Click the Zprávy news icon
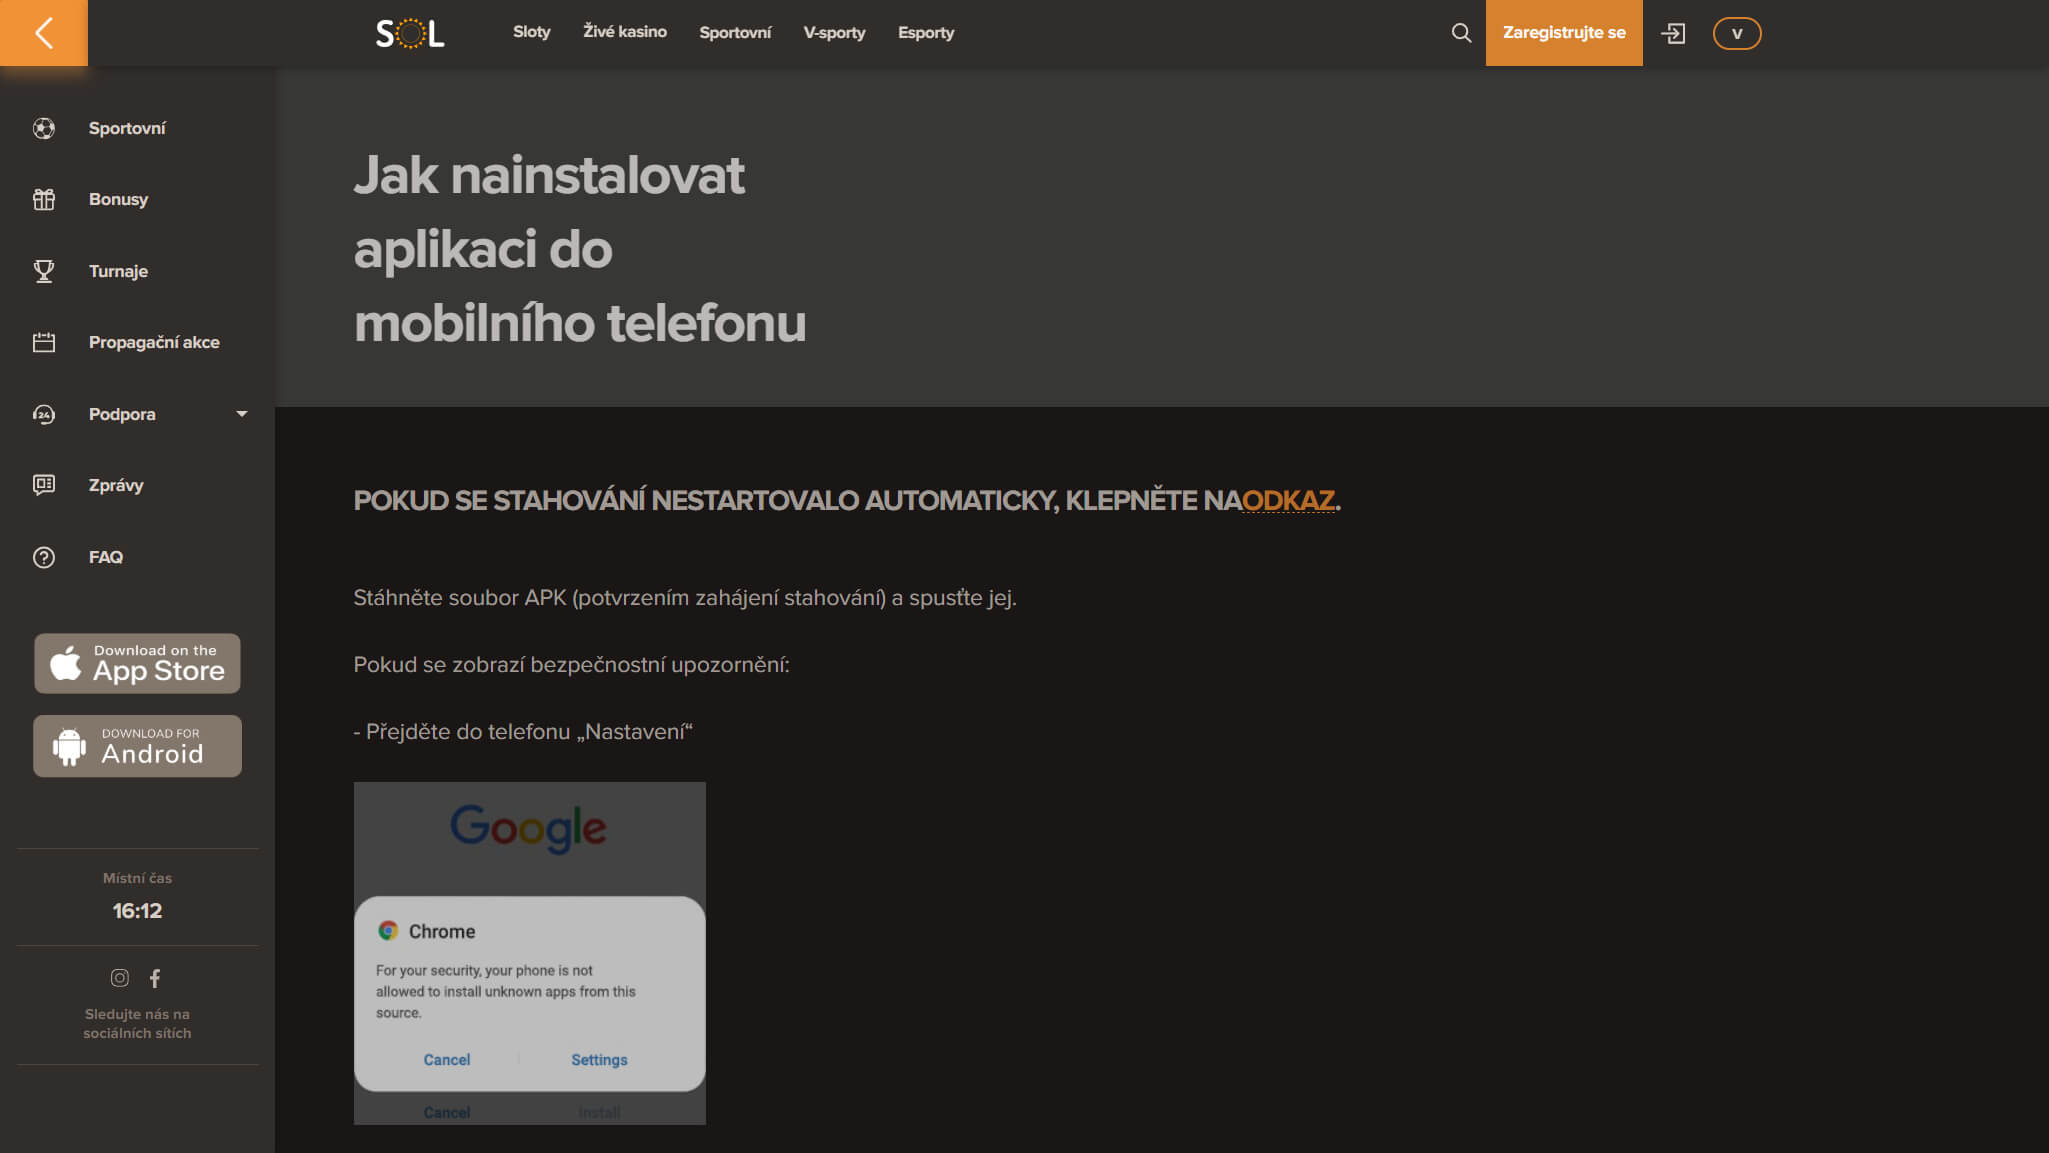The image size is (2049, 1153). click(x=44, y=485)
